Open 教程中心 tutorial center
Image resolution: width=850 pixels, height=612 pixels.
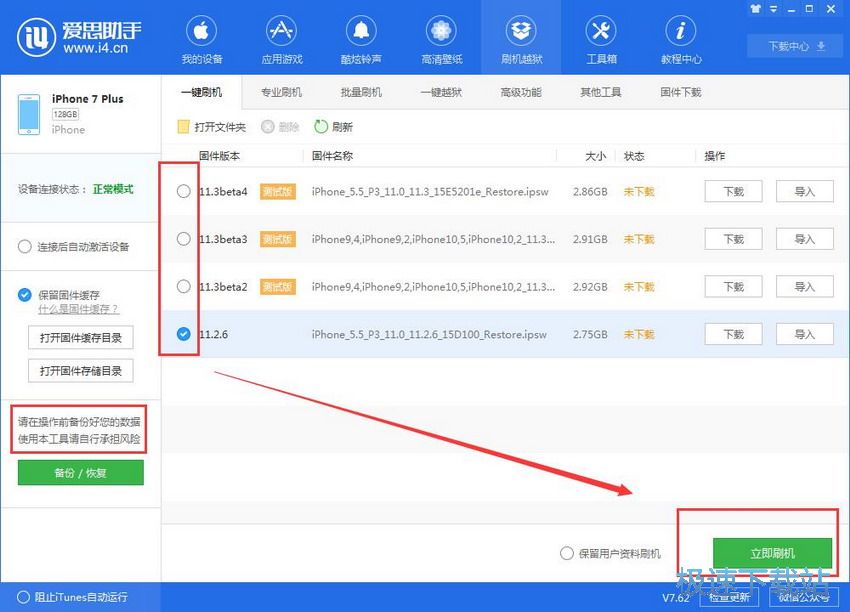[681, 40]
